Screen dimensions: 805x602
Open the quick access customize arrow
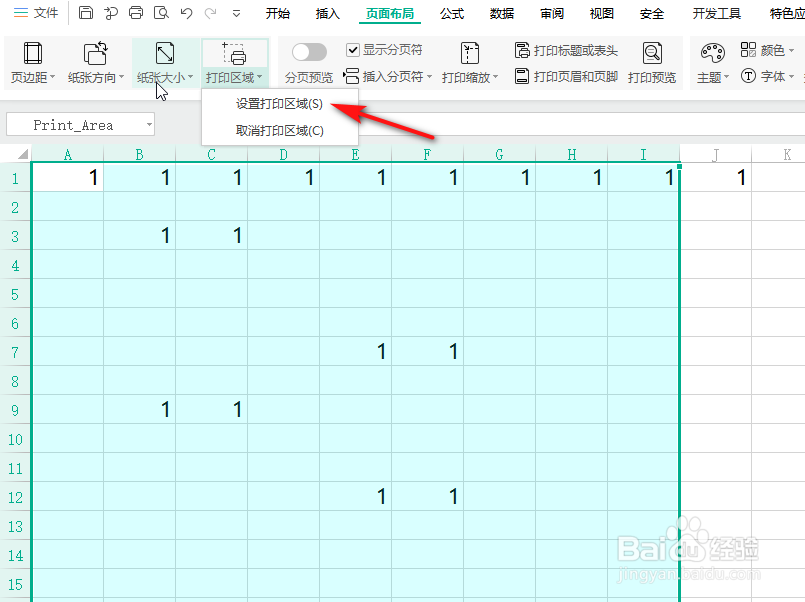click(x=236, y=14)
